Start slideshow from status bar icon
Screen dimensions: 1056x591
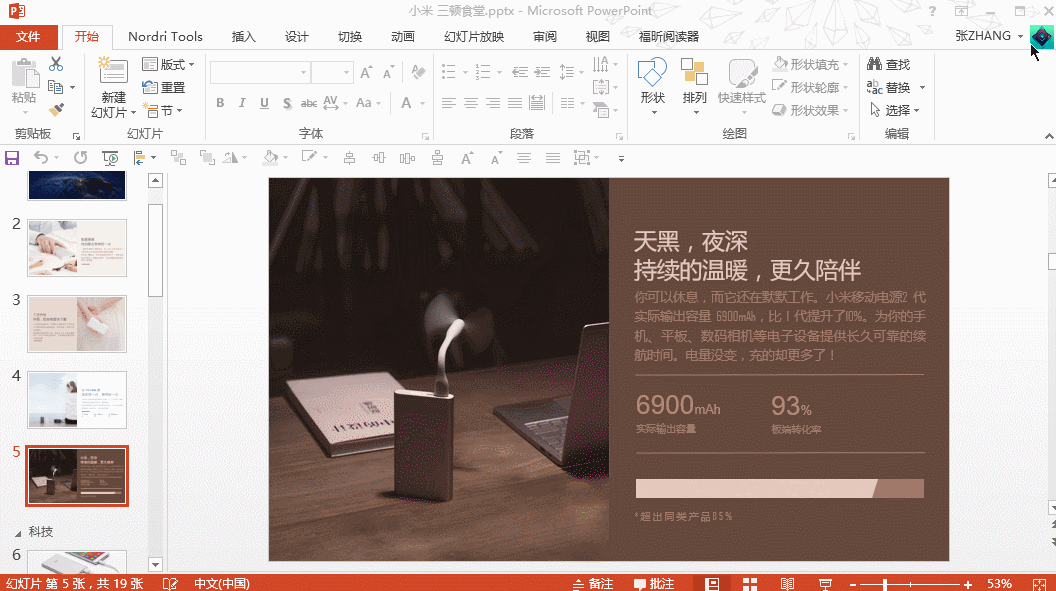click(x=825, y=583)
